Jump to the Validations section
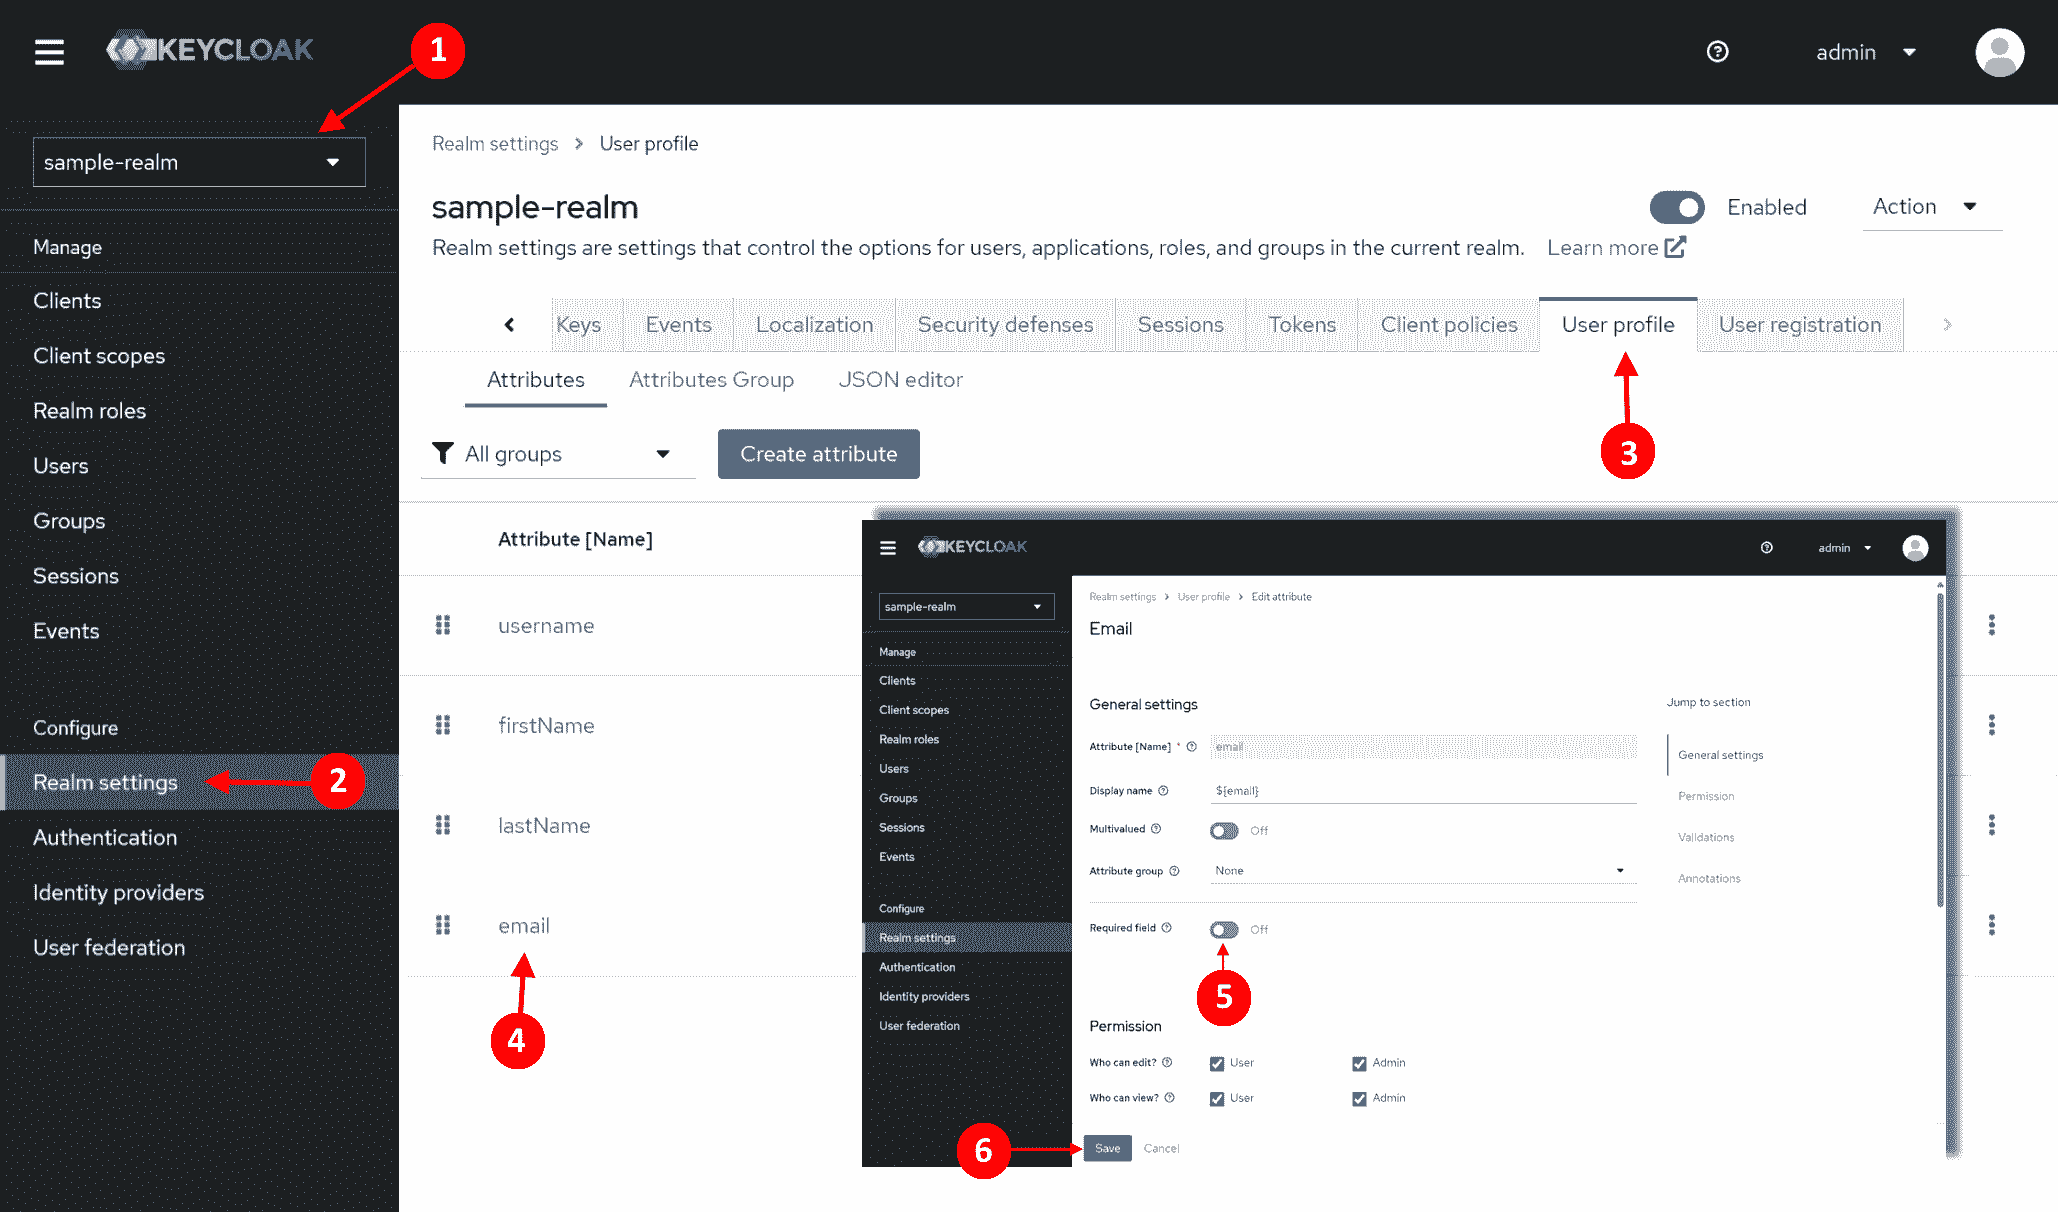Viewport: 2058px width, 1212px height. 1706,837
